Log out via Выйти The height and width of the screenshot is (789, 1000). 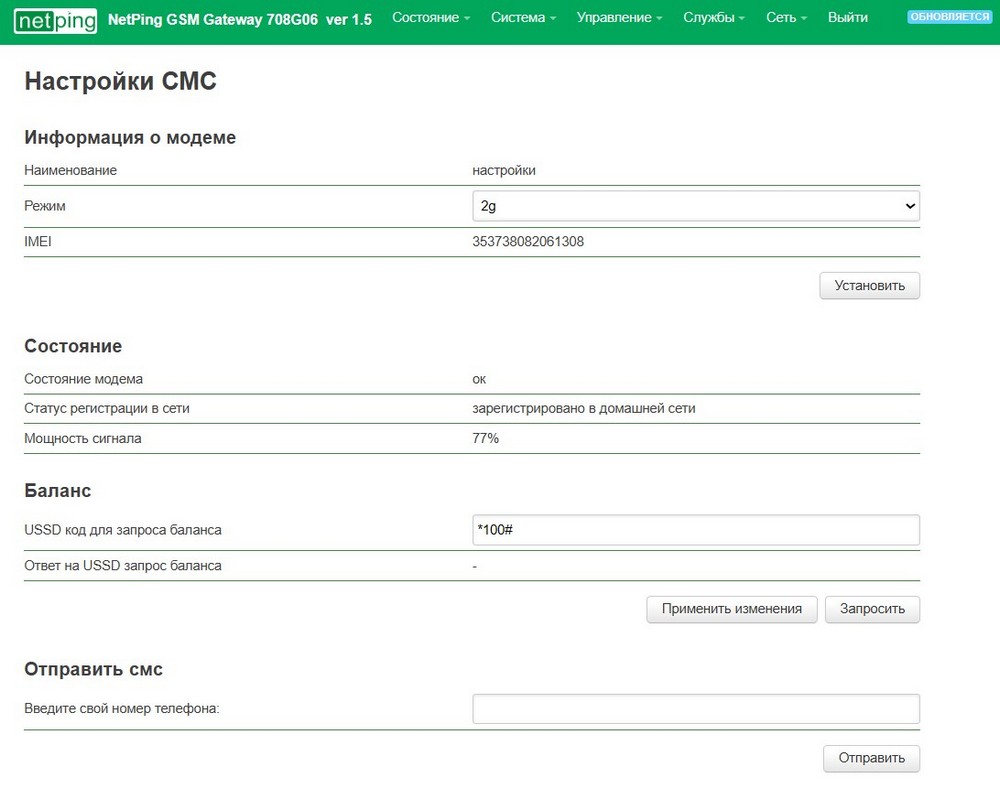[848, 18]
